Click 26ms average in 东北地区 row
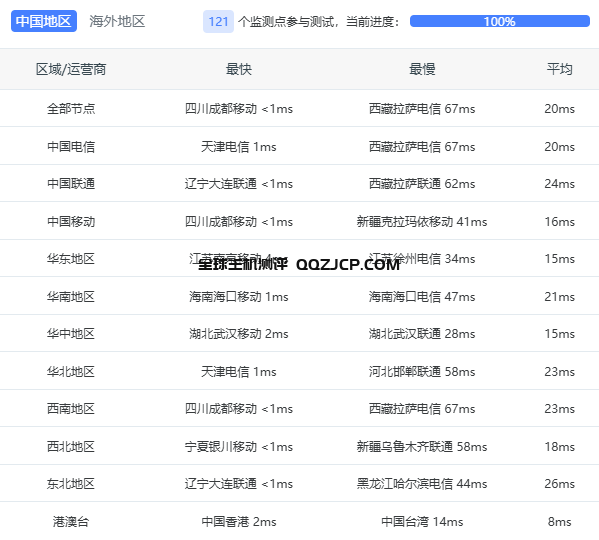Image resolution: width=599 pixels, height=540 pixels. click(559, 484)
